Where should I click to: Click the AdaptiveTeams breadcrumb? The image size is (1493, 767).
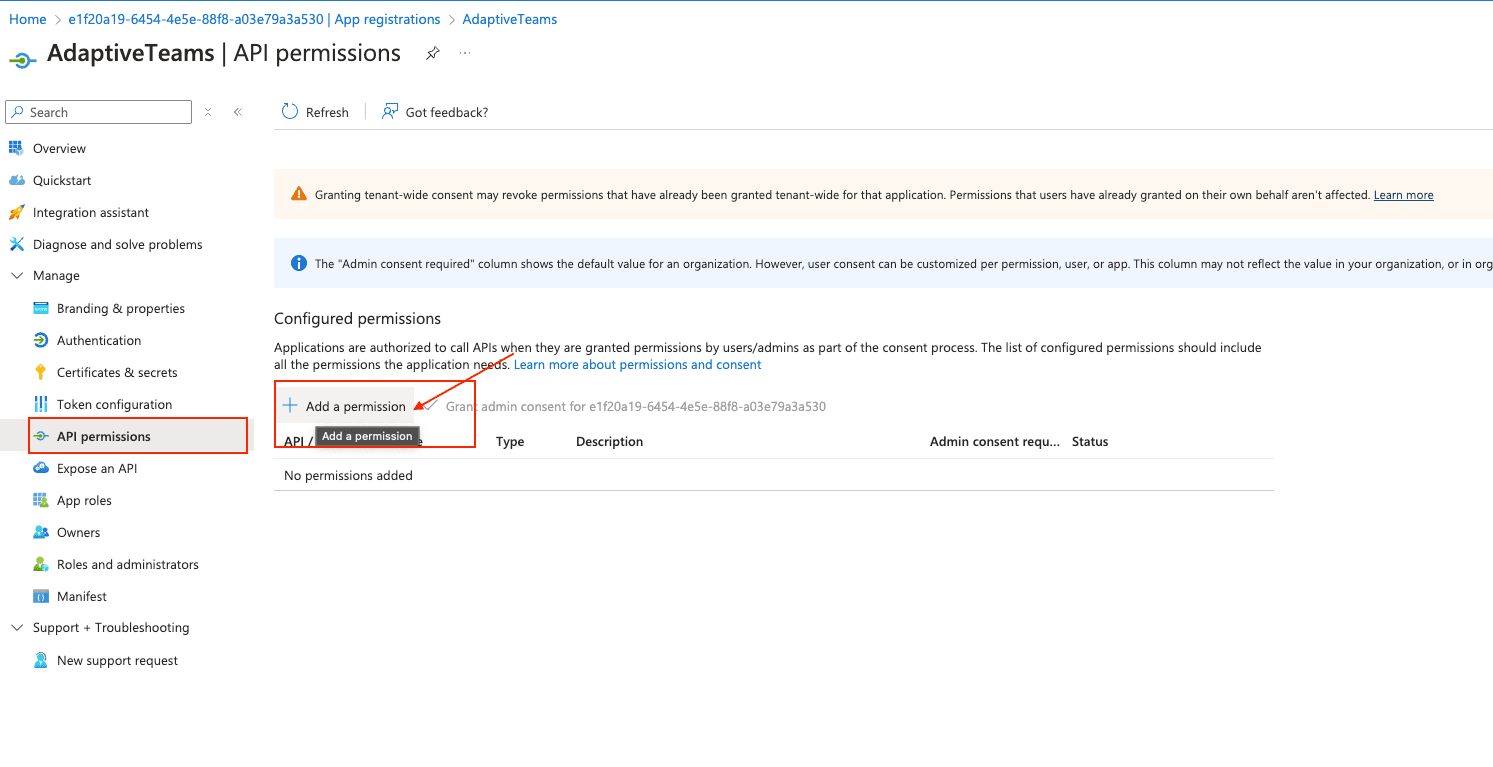point(510,19)
